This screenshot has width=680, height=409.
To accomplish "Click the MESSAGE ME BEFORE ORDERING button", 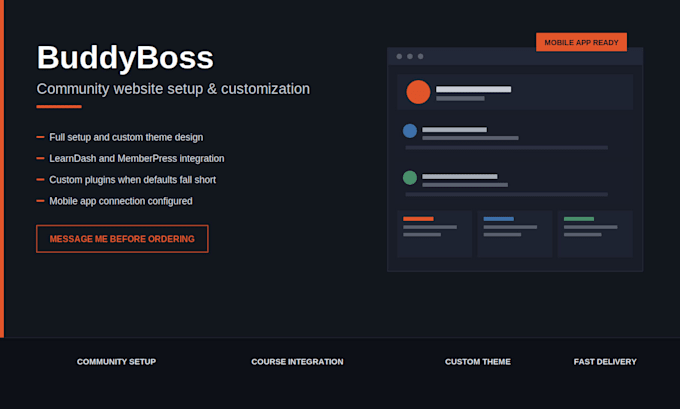I will click(x=122, y=239).
